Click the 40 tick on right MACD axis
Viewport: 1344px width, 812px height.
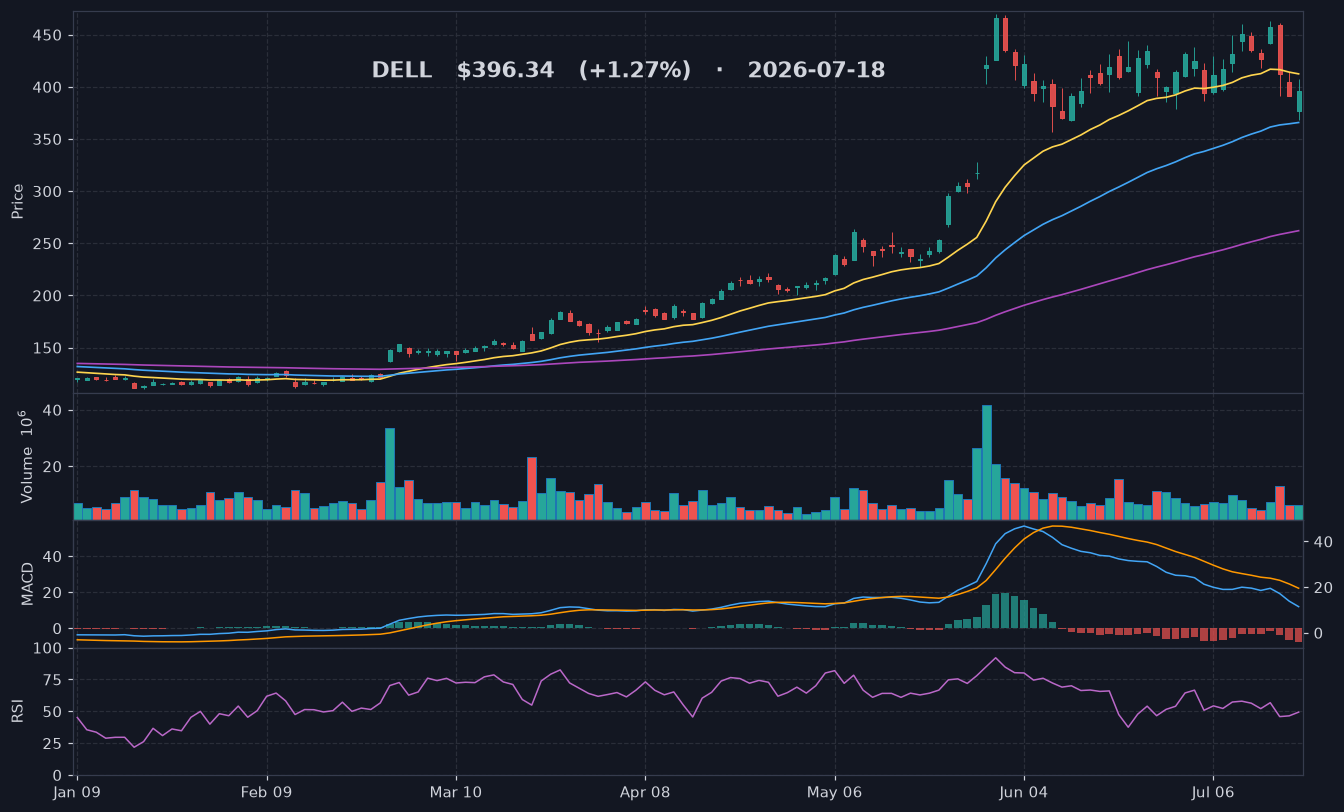click(1322, 542)
